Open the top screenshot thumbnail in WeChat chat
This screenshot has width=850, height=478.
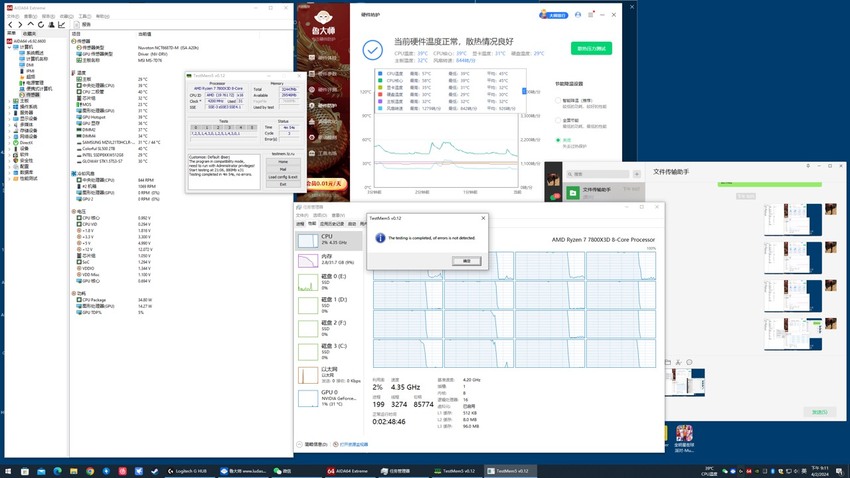[793, 219]
